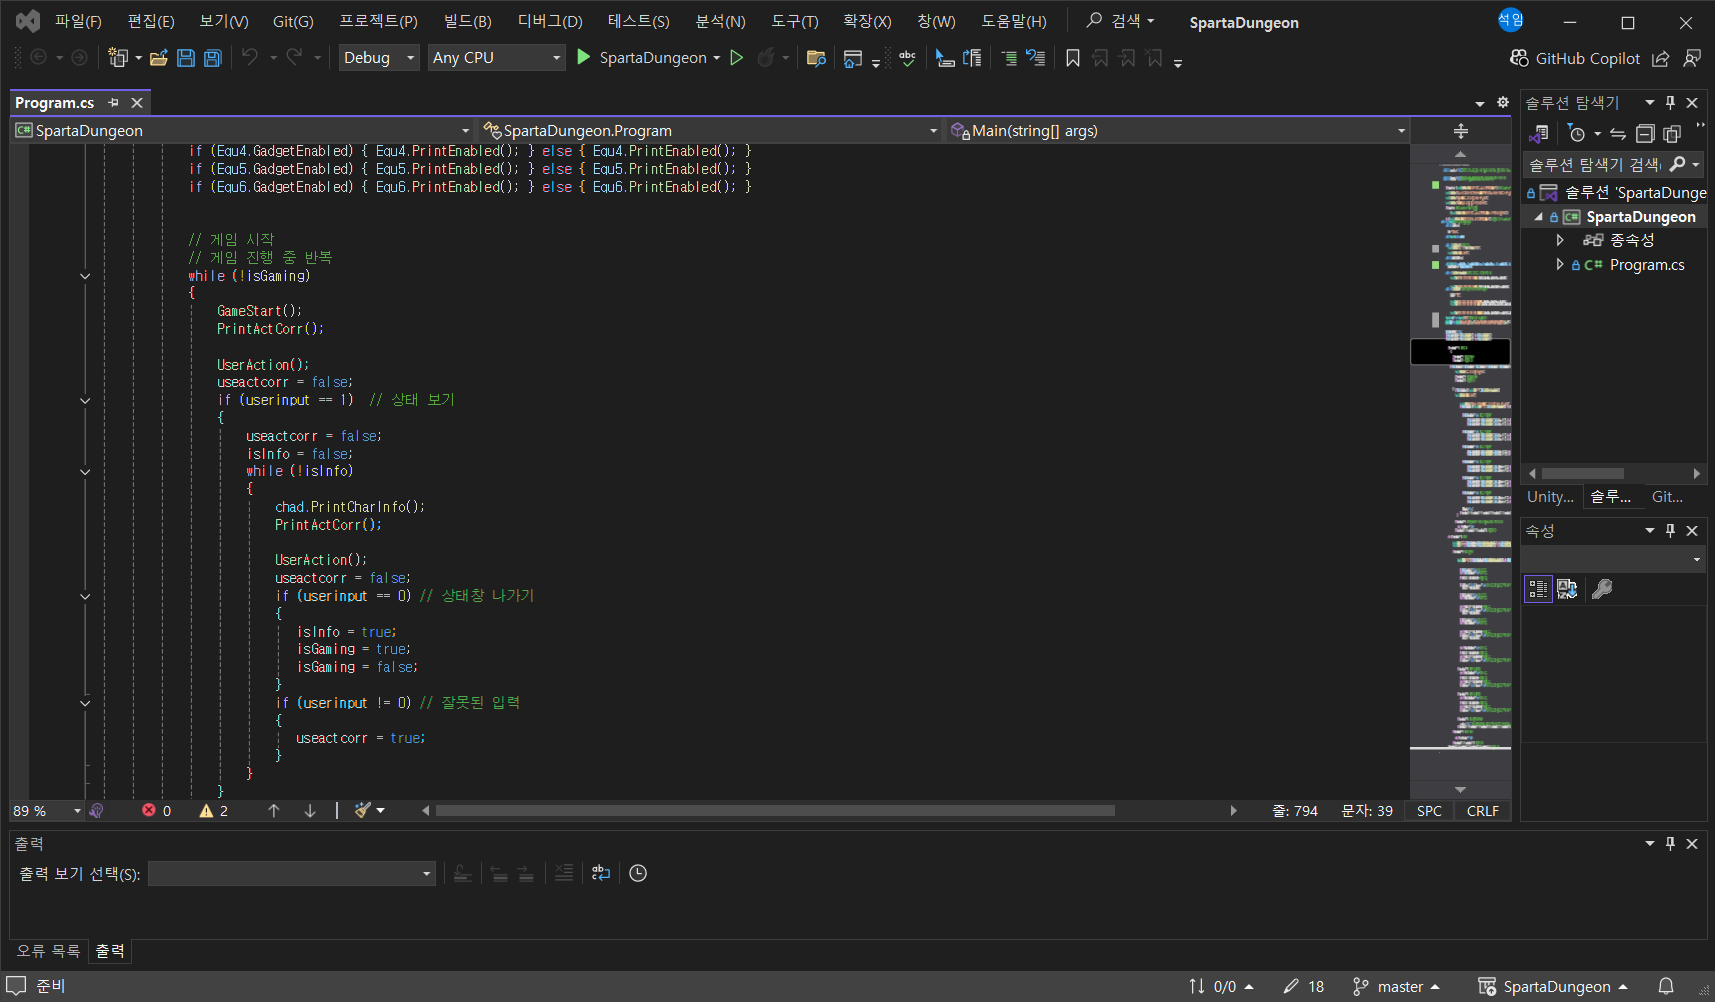The width and height of the screenshot is (1715, 1002).
Task: Click the Output panel clock timestamp icon
Action: point(638,873)
